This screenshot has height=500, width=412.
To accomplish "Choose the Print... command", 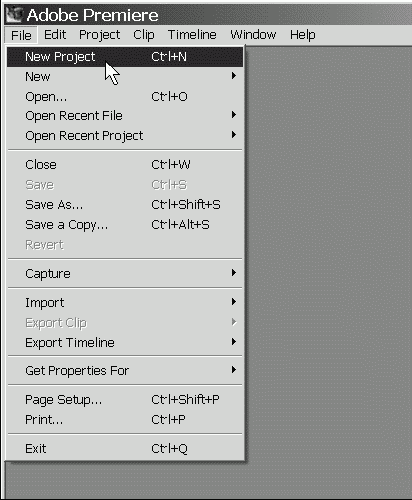I will (125, 419).
